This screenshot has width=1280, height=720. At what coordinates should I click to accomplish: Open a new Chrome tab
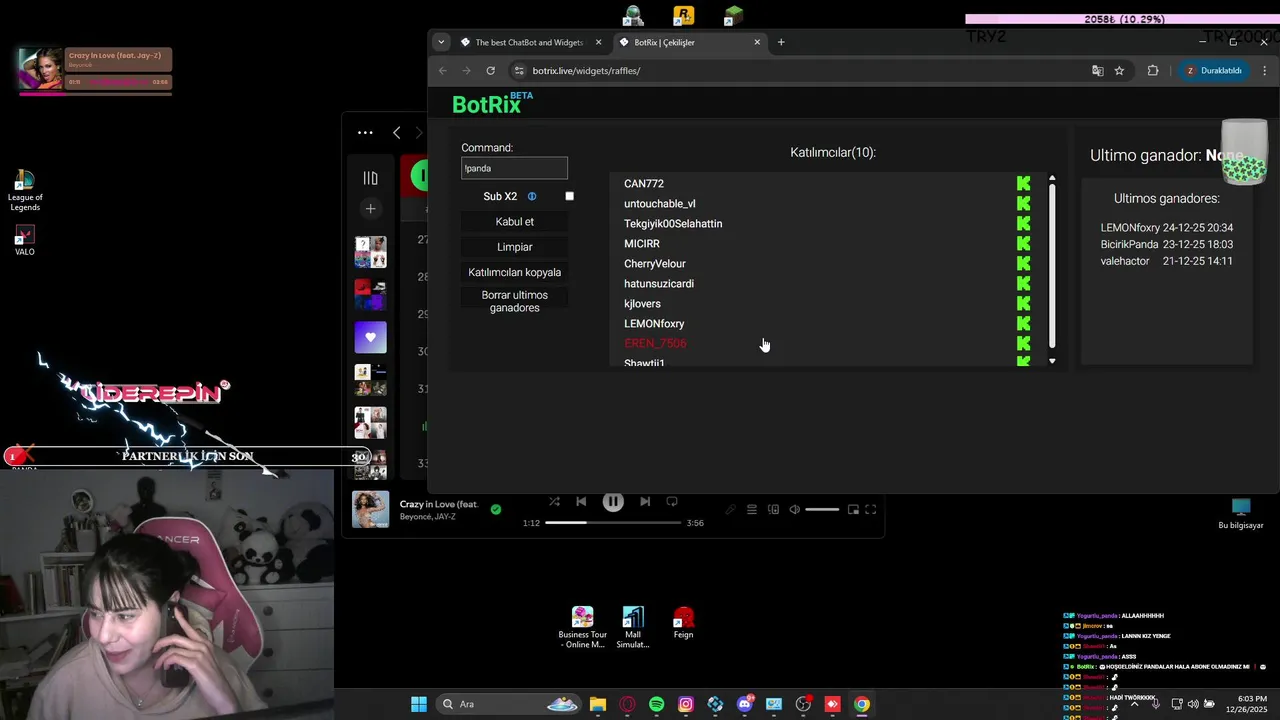[x=781, y=42]
